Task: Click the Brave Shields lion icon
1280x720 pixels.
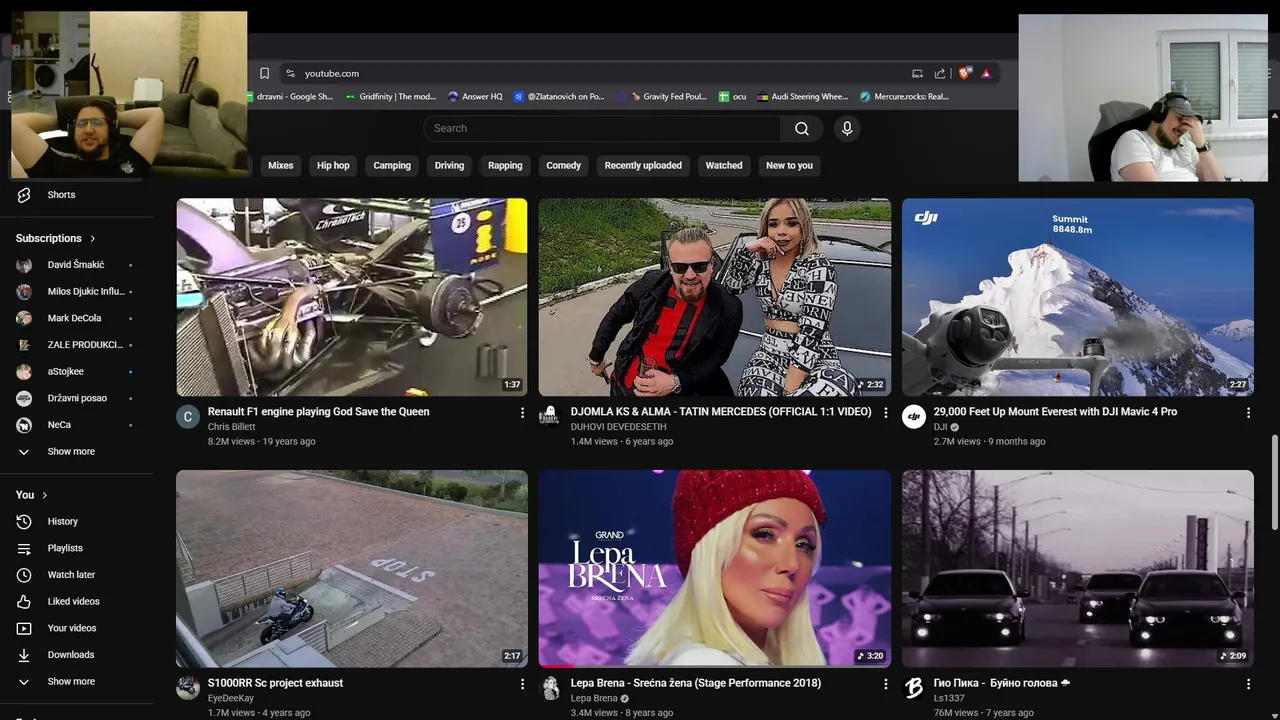Action: click(x=964, y=73)
